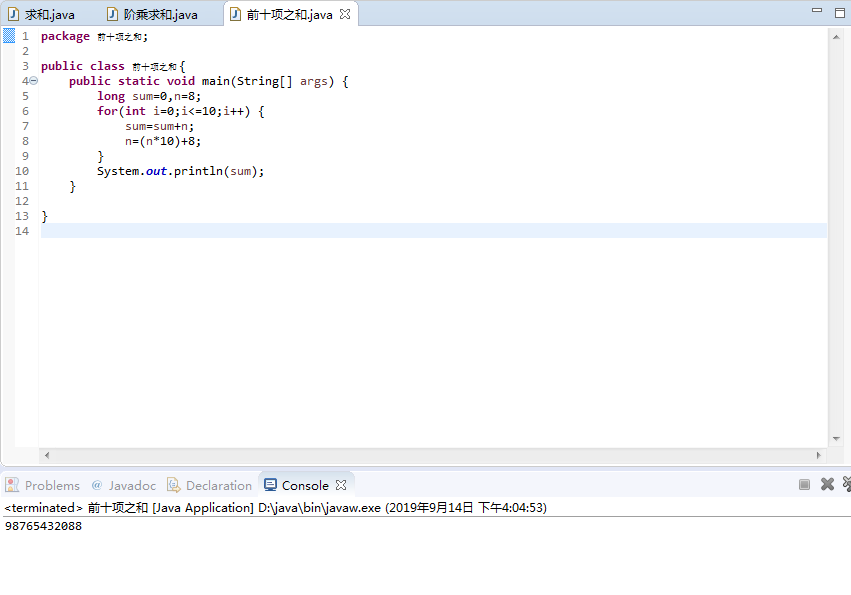Click the Declaration tab icon
This screenshot has height=595, width=851.
174,485
